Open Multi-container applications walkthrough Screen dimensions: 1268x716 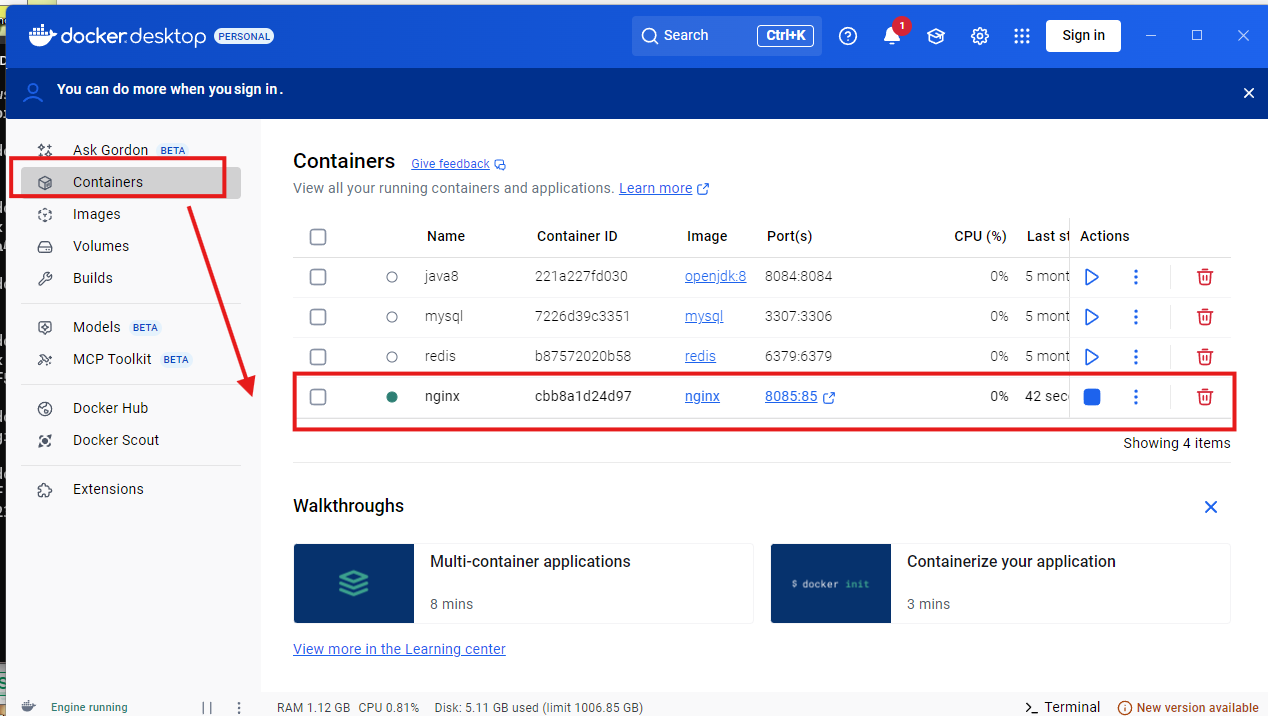[x=523, y=584]
